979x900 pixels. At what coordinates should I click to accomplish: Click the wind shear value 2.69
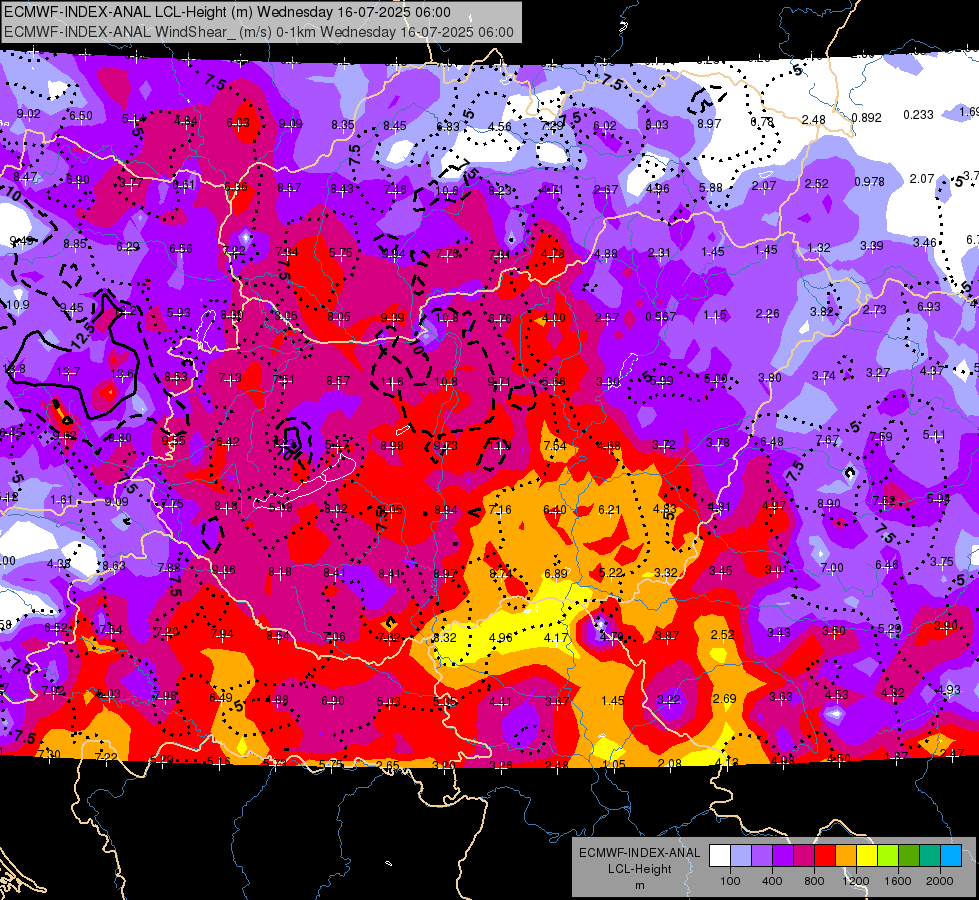click(x=724, y=698)
